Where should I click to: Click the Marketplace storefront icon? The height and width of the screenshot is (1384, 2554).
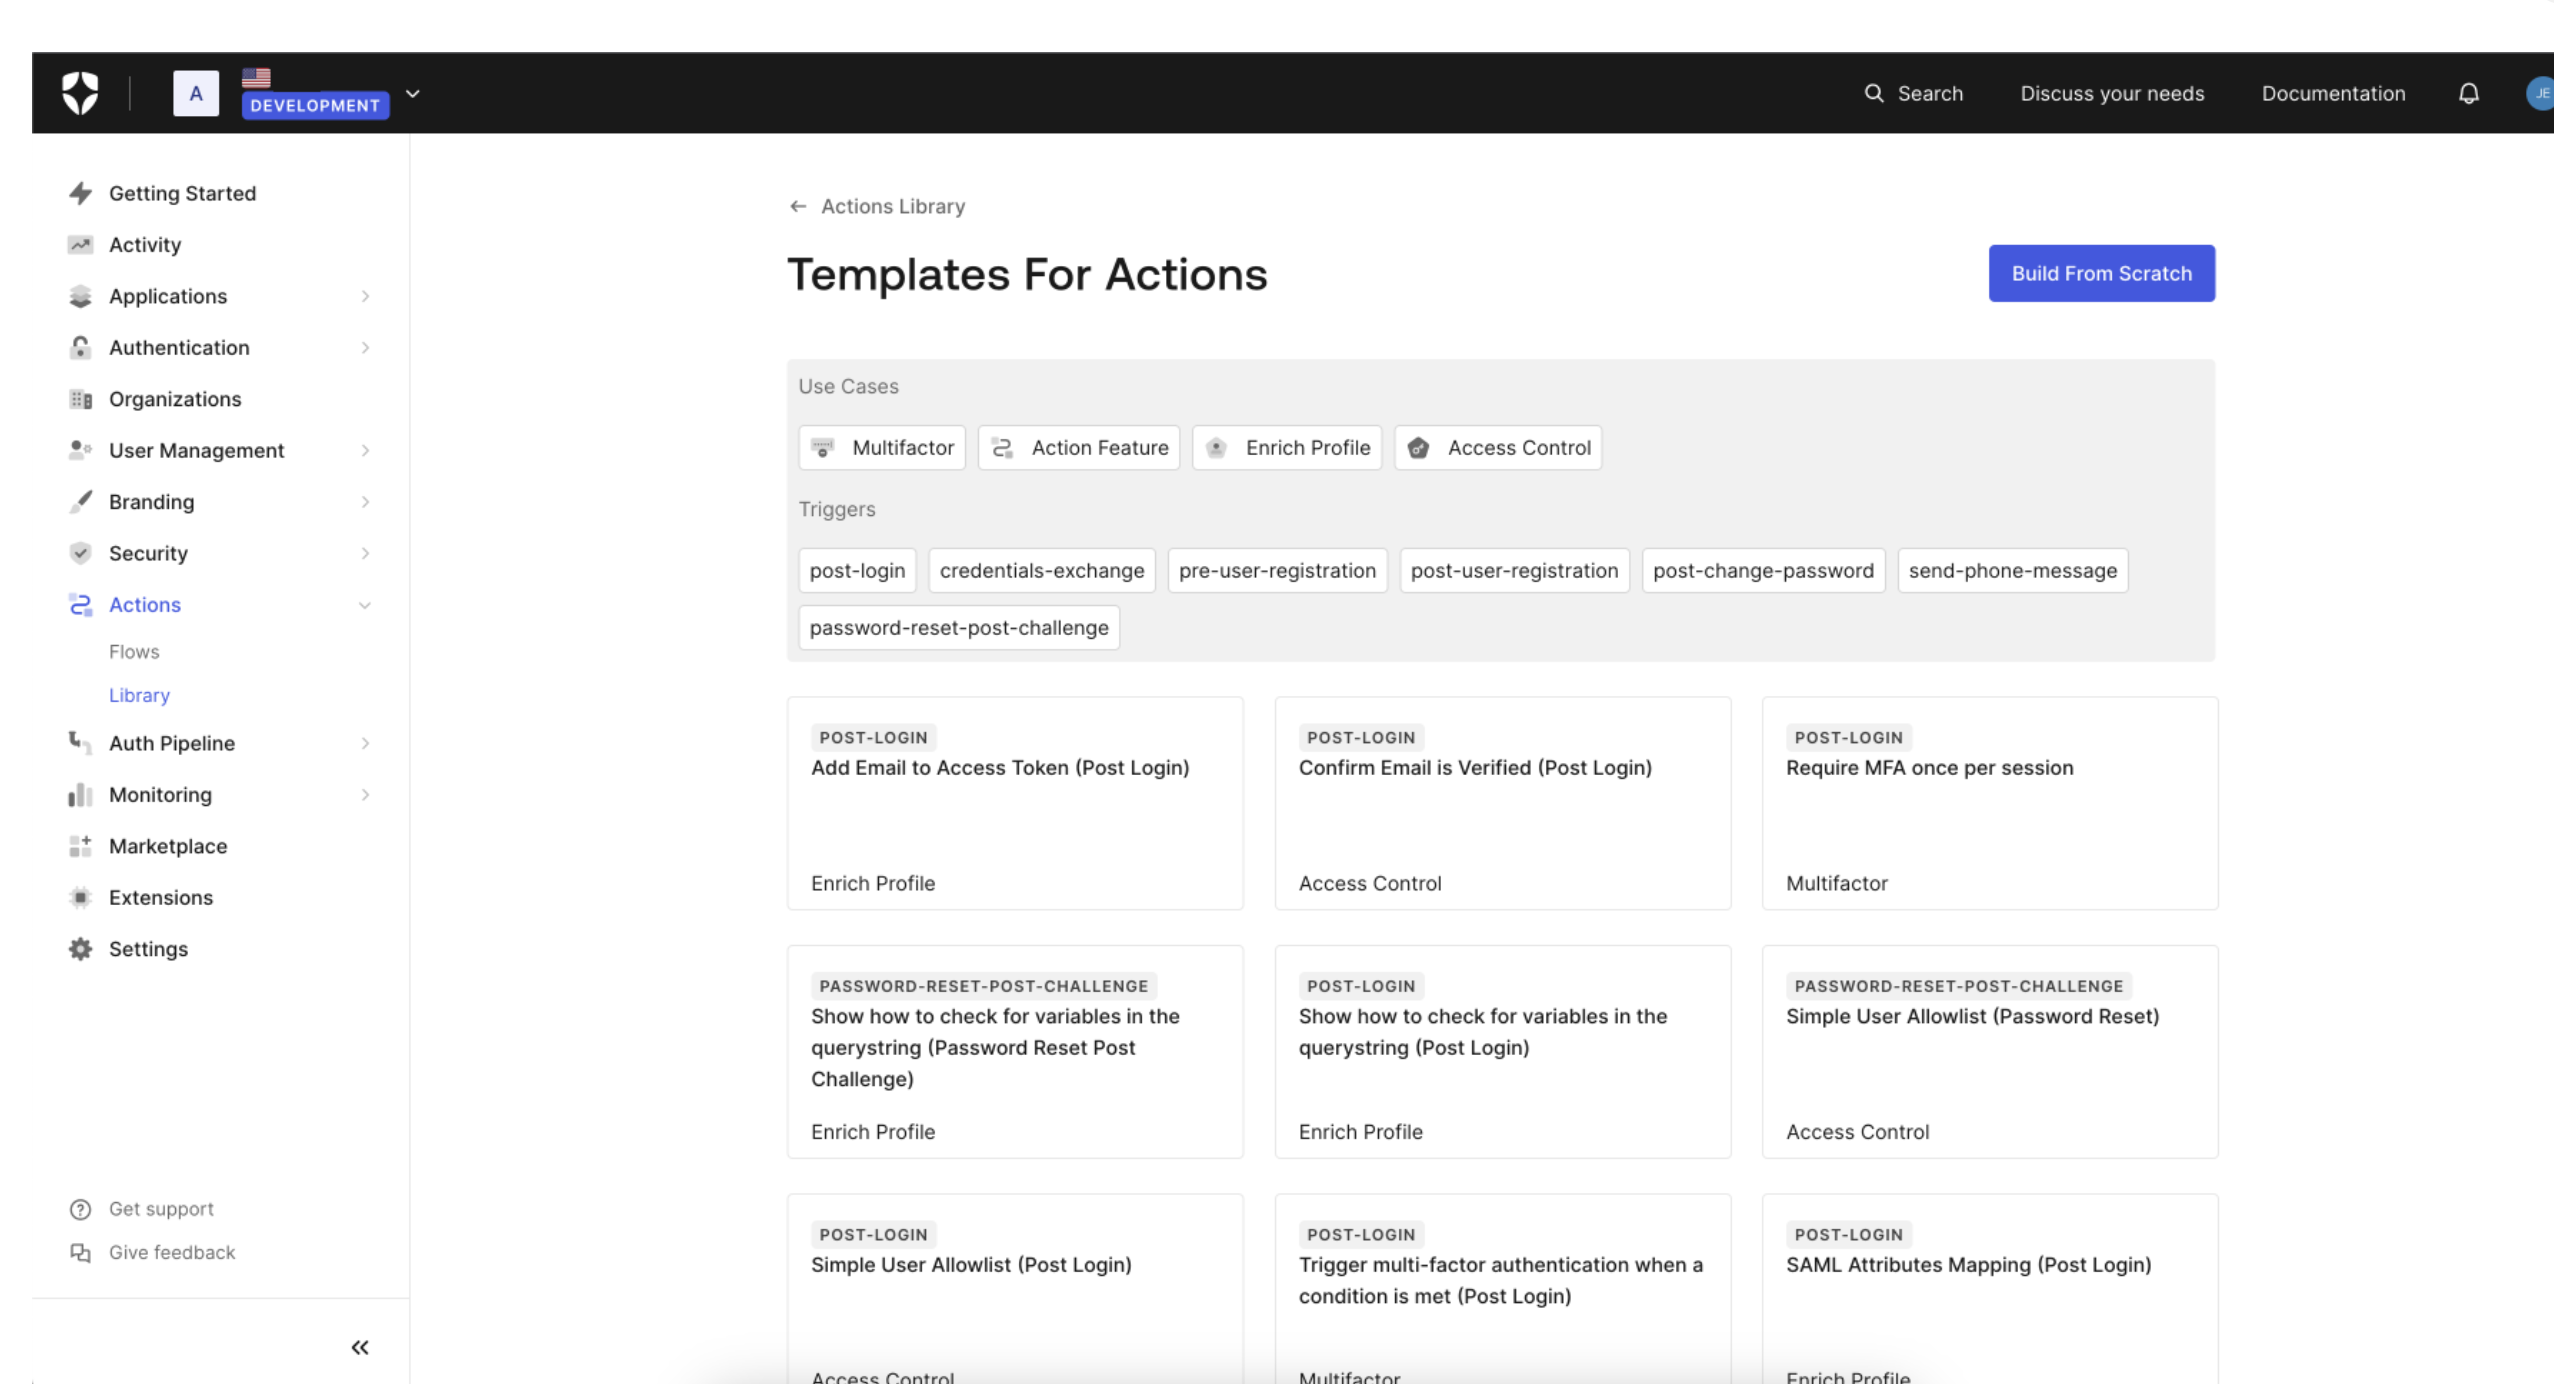[x=80, y=845]
